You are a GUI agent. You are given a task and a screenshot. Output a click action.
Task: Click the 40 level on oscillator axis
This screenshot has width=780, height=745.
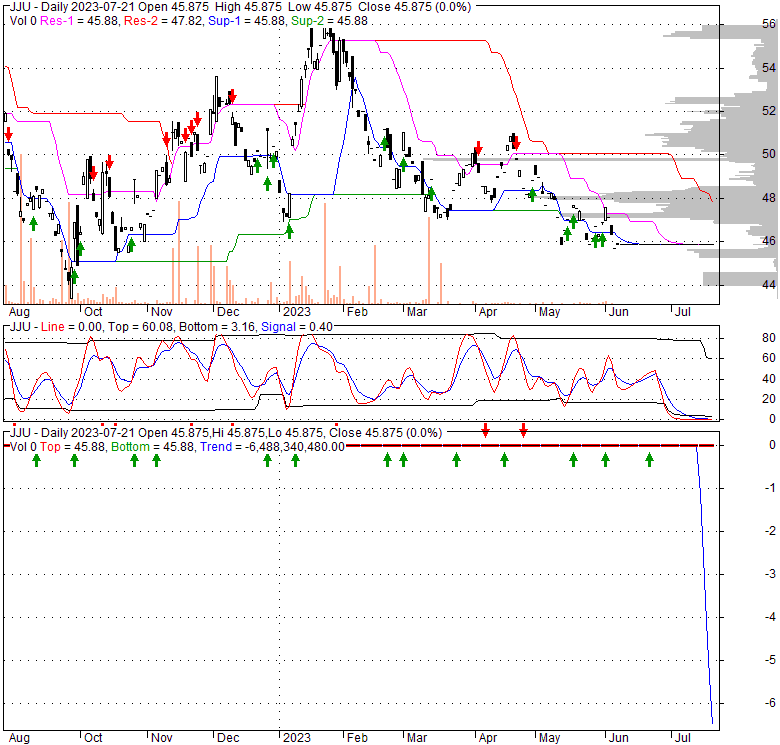tap(769, 378)
